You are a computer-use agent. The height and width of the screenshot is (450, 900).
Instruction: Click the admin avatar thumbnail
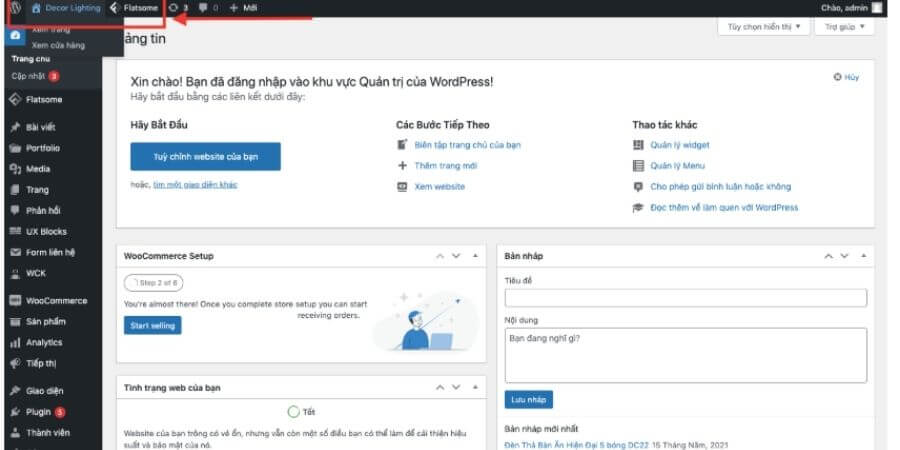click(x=876, y=8)
